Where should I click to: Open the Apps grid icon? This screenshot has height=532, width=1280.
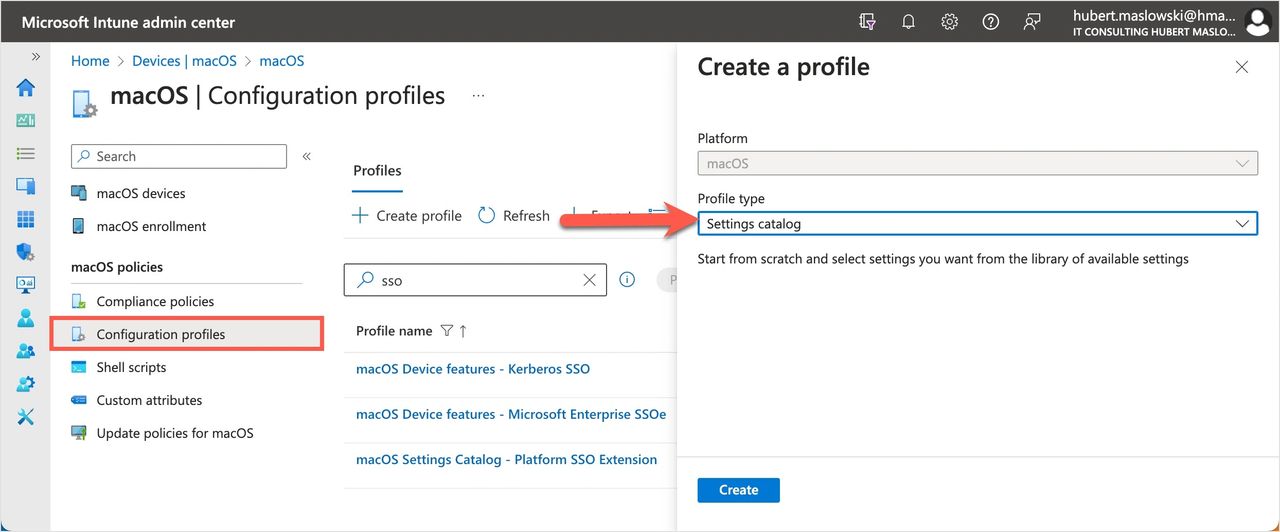[26, 219]
